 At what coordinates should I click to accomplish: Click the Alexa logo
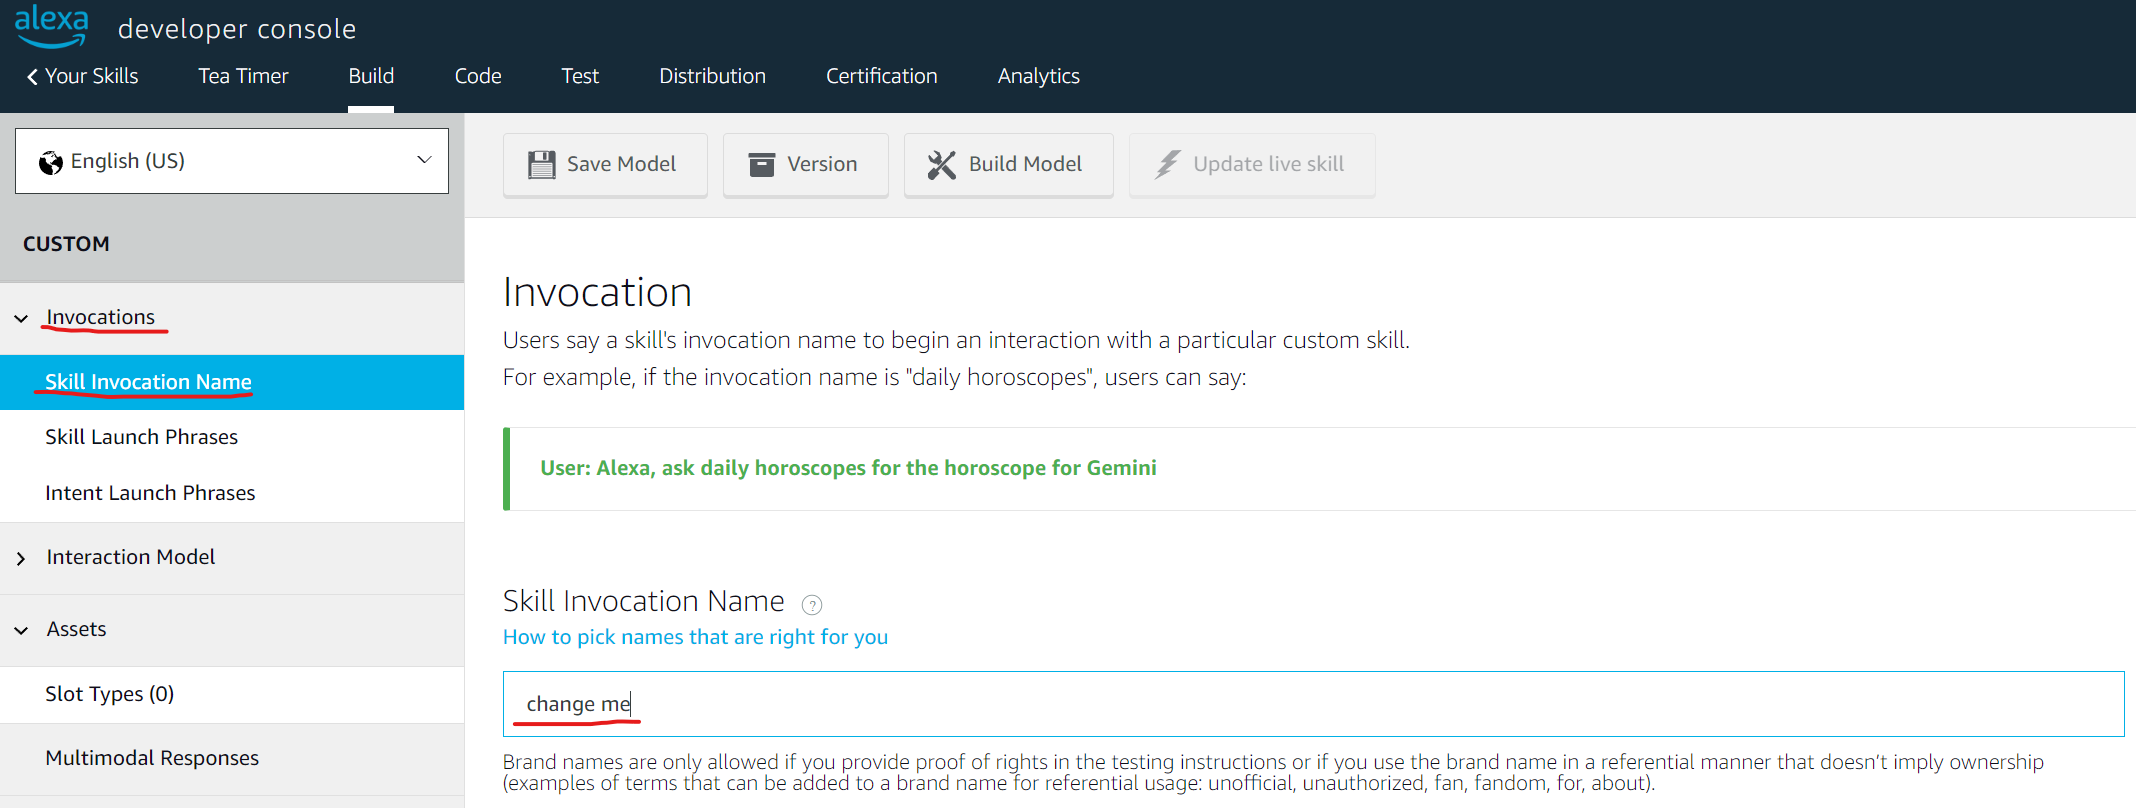coord(52,26)
